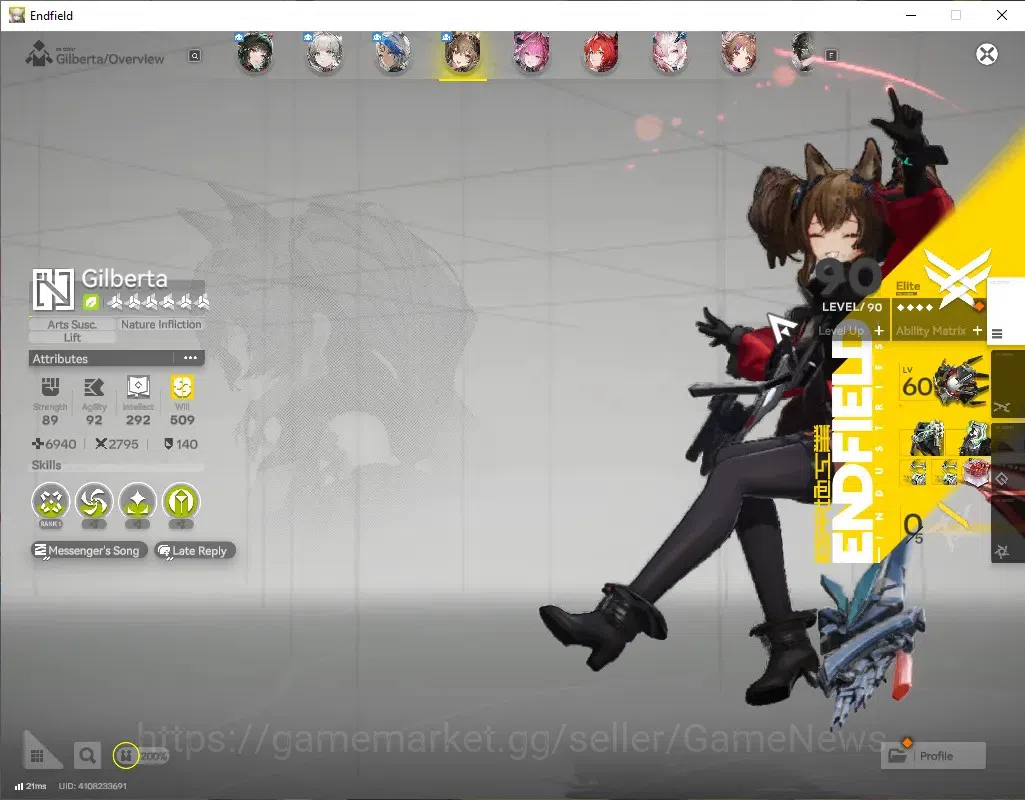
Task: Select the brown-haired operator with blue bow
Action: [x=739, y=54]
